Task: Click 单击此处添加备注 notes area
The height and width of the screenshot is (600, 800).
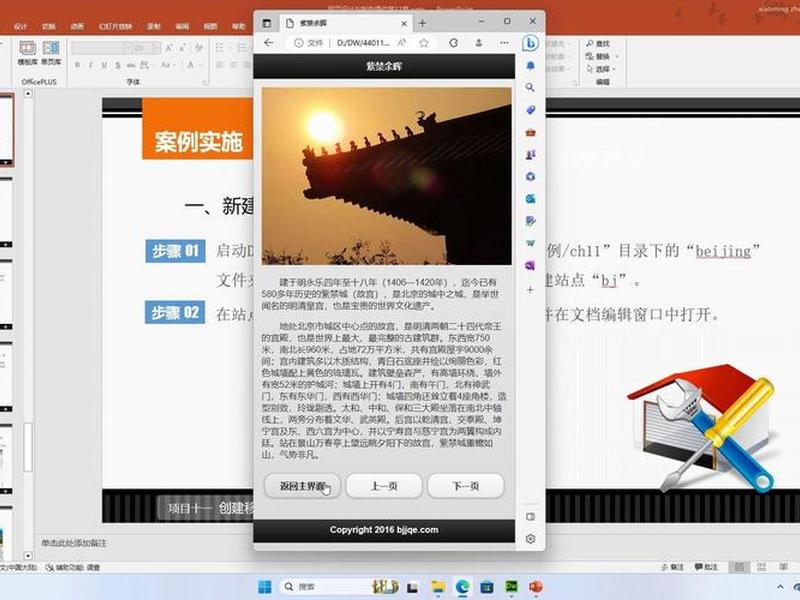Action: click(74, 543)
